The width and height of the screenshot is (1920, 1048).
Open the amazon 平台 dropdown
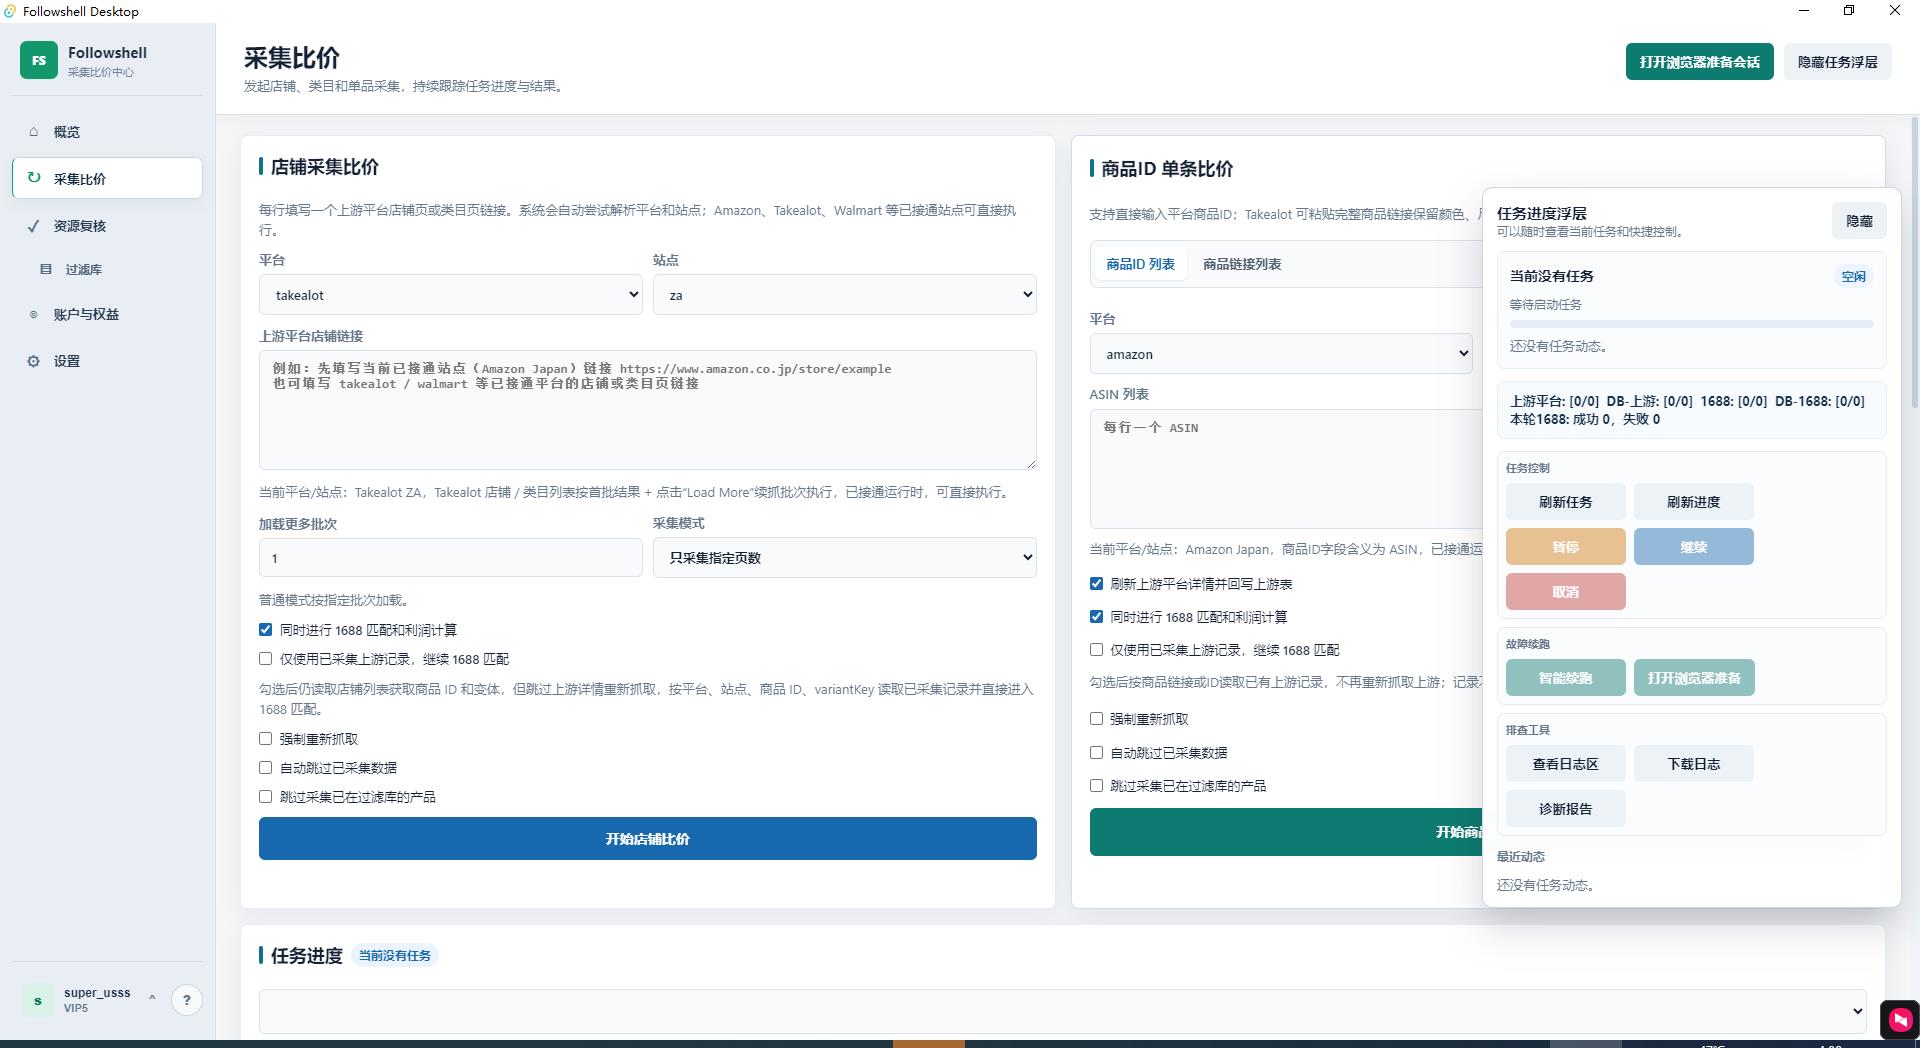click(1281, 354)
